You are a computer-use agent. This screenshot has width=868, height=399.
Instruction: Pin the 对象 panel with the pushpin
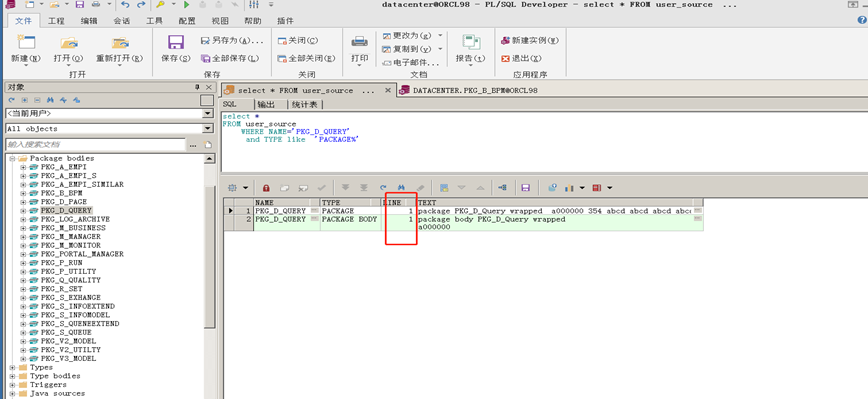pos(197,87)
